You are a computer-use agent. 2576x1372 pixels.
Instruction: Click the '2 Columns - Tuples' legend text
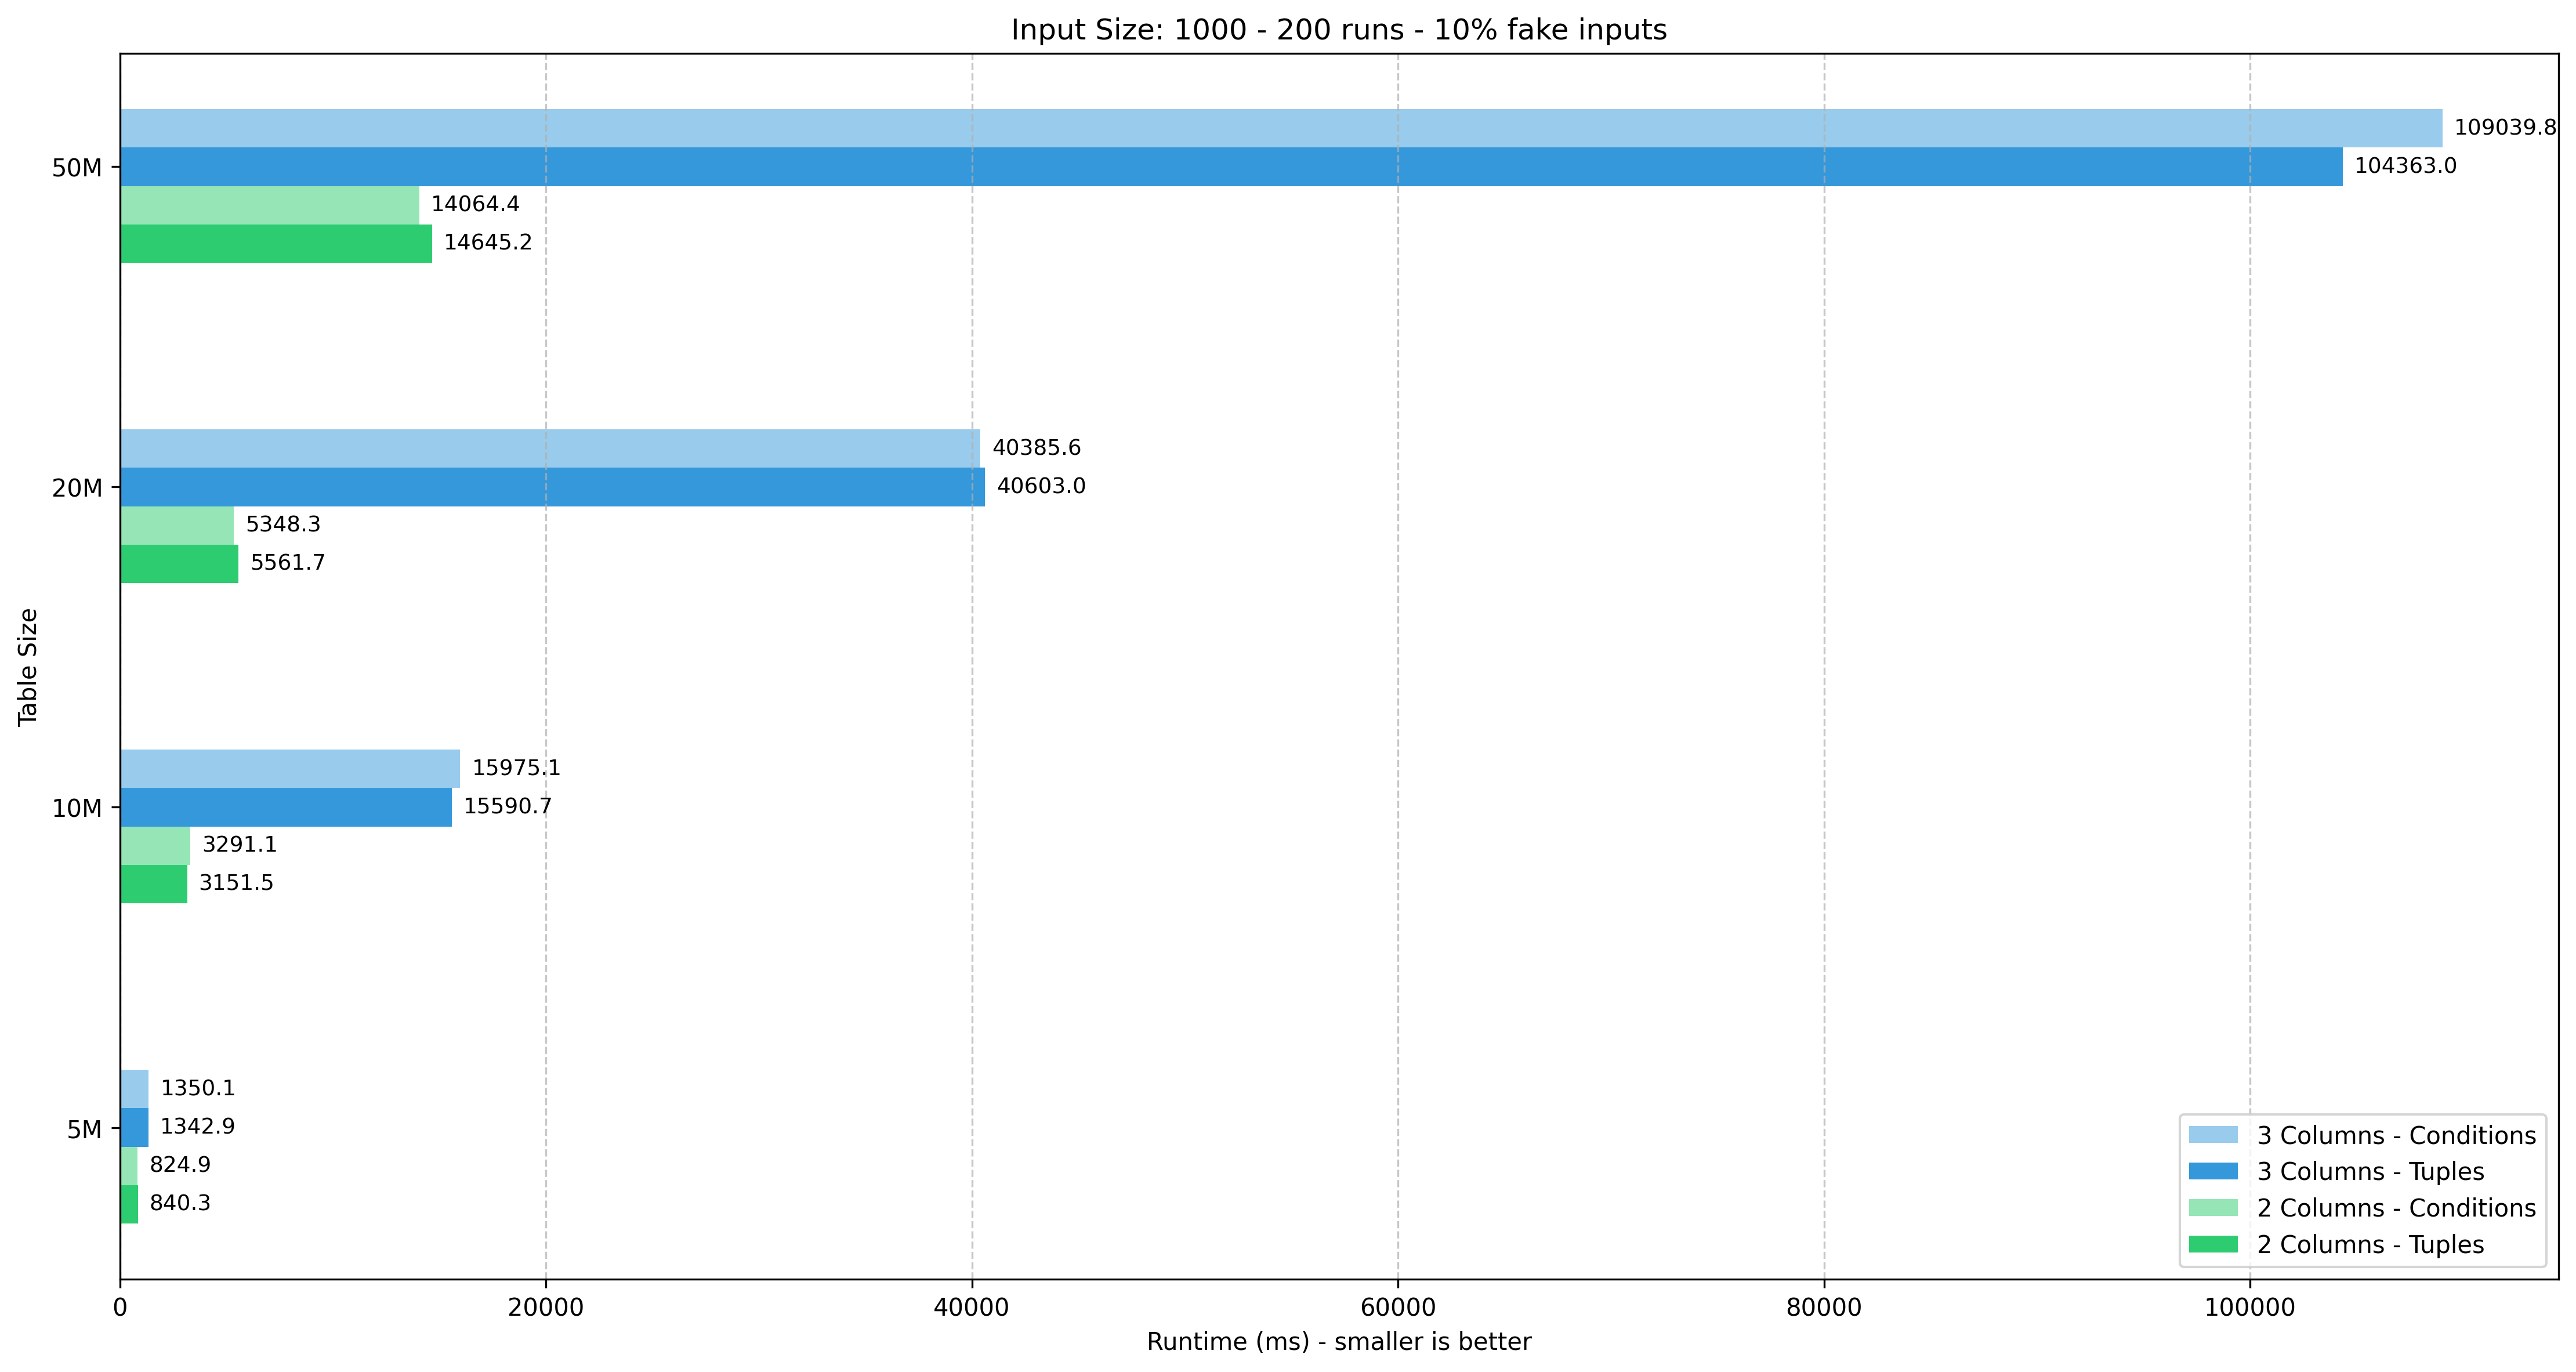click(x=2370, y=1244)
